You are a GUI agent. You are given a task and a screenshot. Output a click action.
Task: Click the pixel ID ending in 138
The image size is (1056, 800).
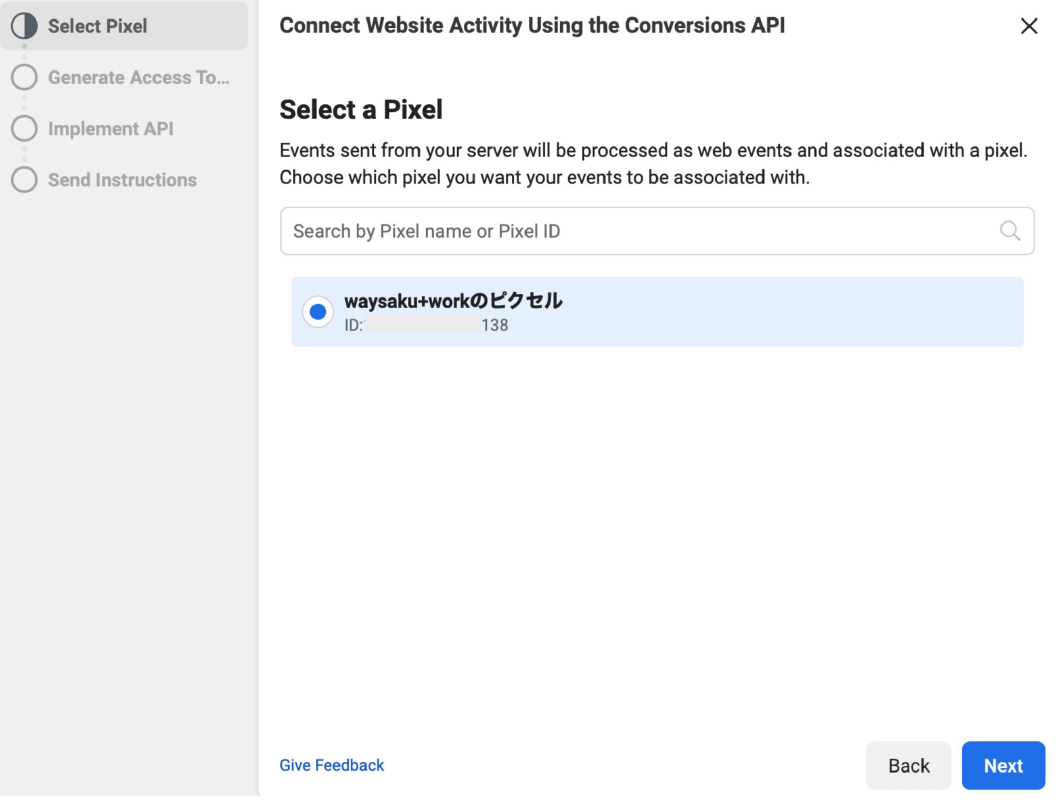[x=426, y=325]
